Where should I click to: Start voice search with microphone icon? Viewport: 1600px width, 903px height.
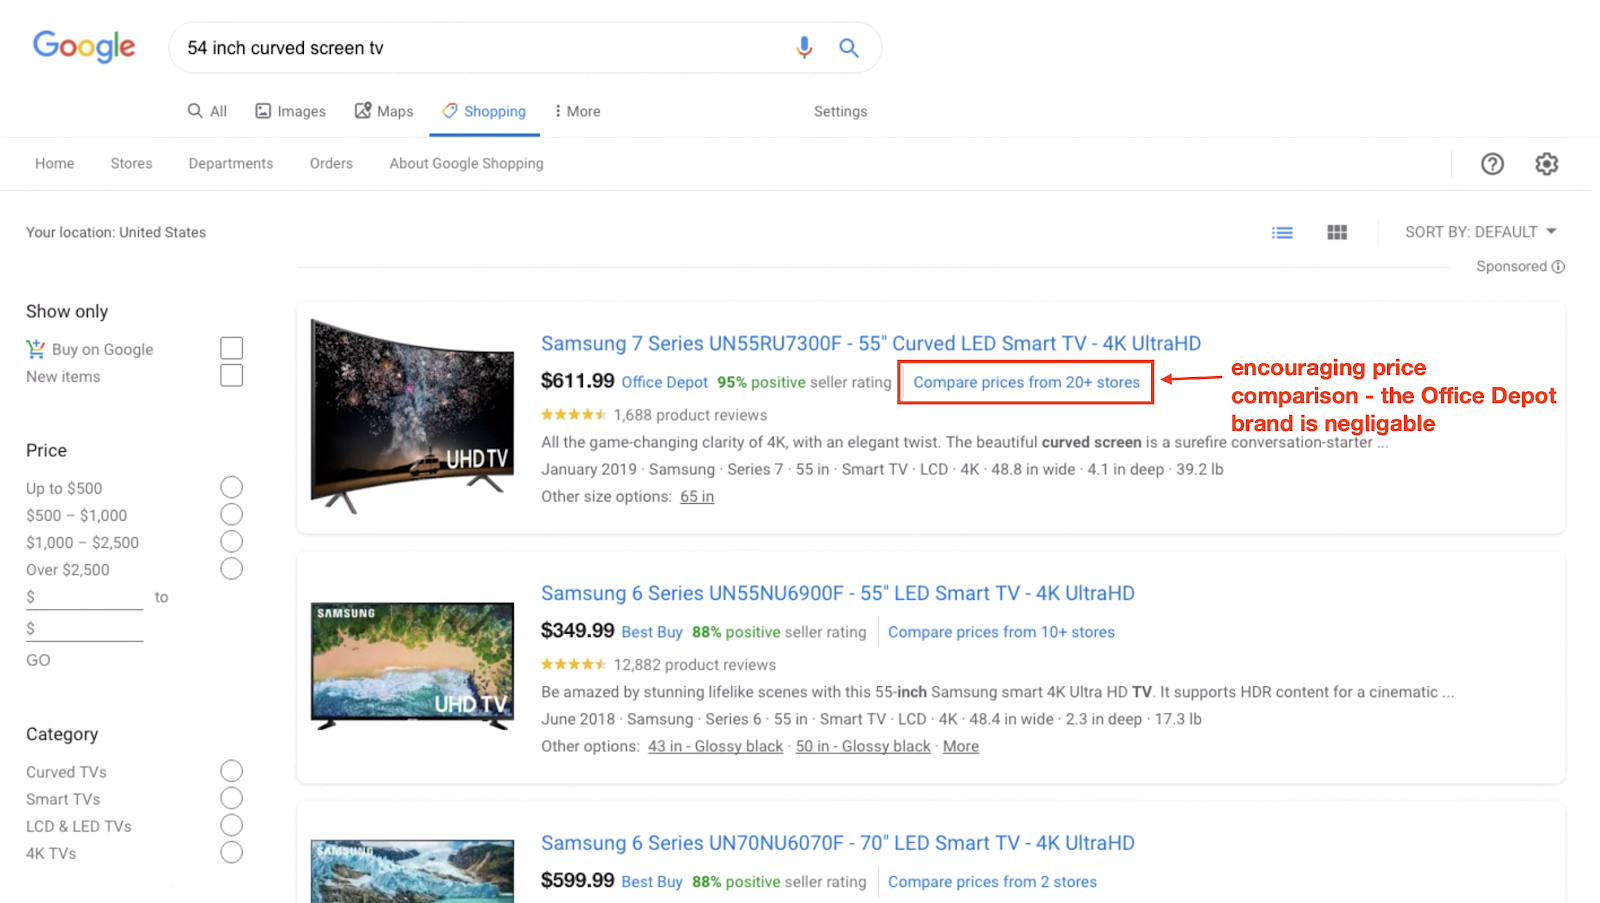click(804, 48)
